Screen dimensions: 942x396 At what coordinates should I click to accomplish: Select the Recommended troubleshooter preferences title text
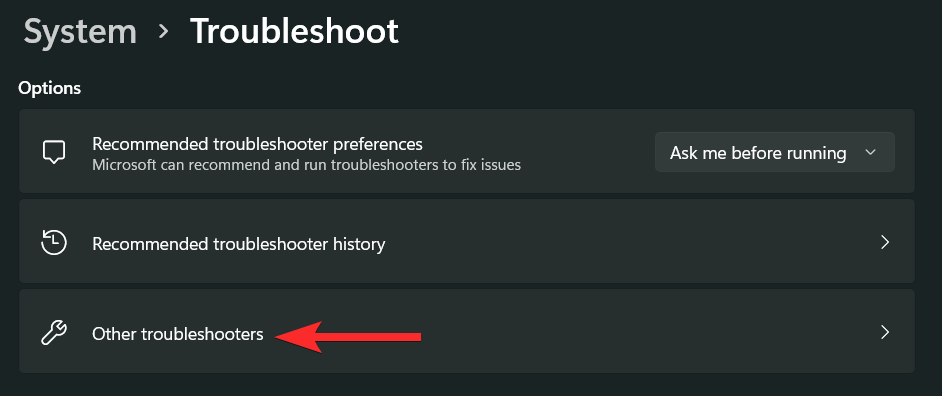click(258, 144)
